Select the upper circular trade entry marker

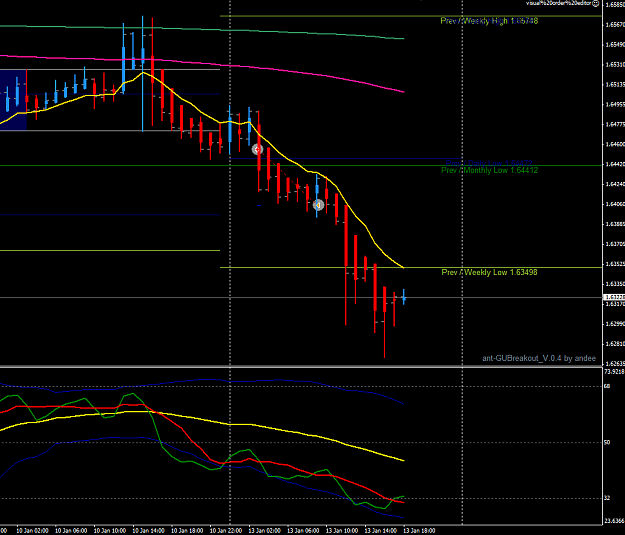pos(258,149)
